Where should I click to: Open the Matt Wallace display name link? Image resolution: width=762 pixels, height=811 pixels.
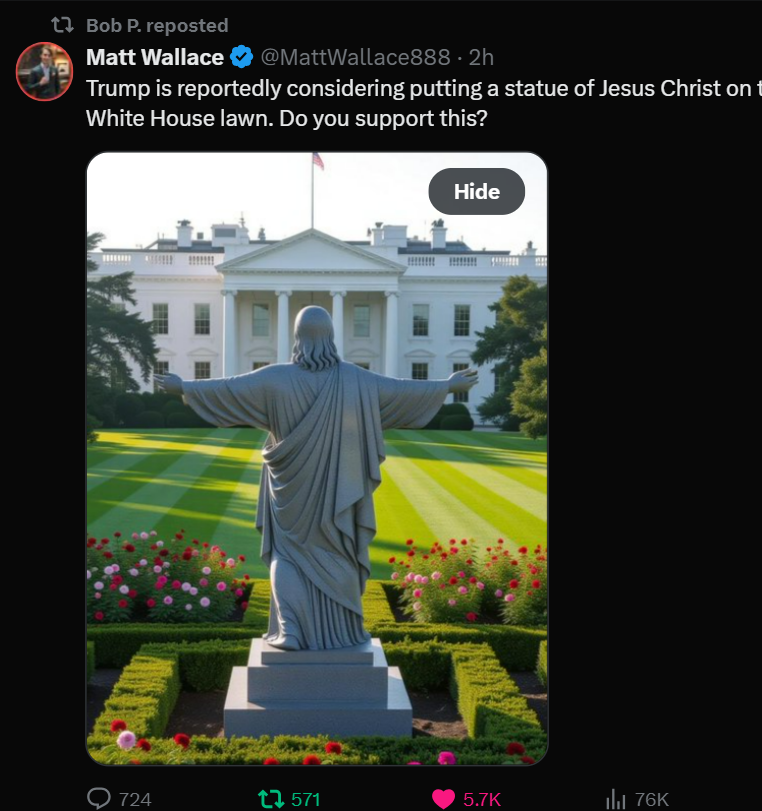[155, 57]
